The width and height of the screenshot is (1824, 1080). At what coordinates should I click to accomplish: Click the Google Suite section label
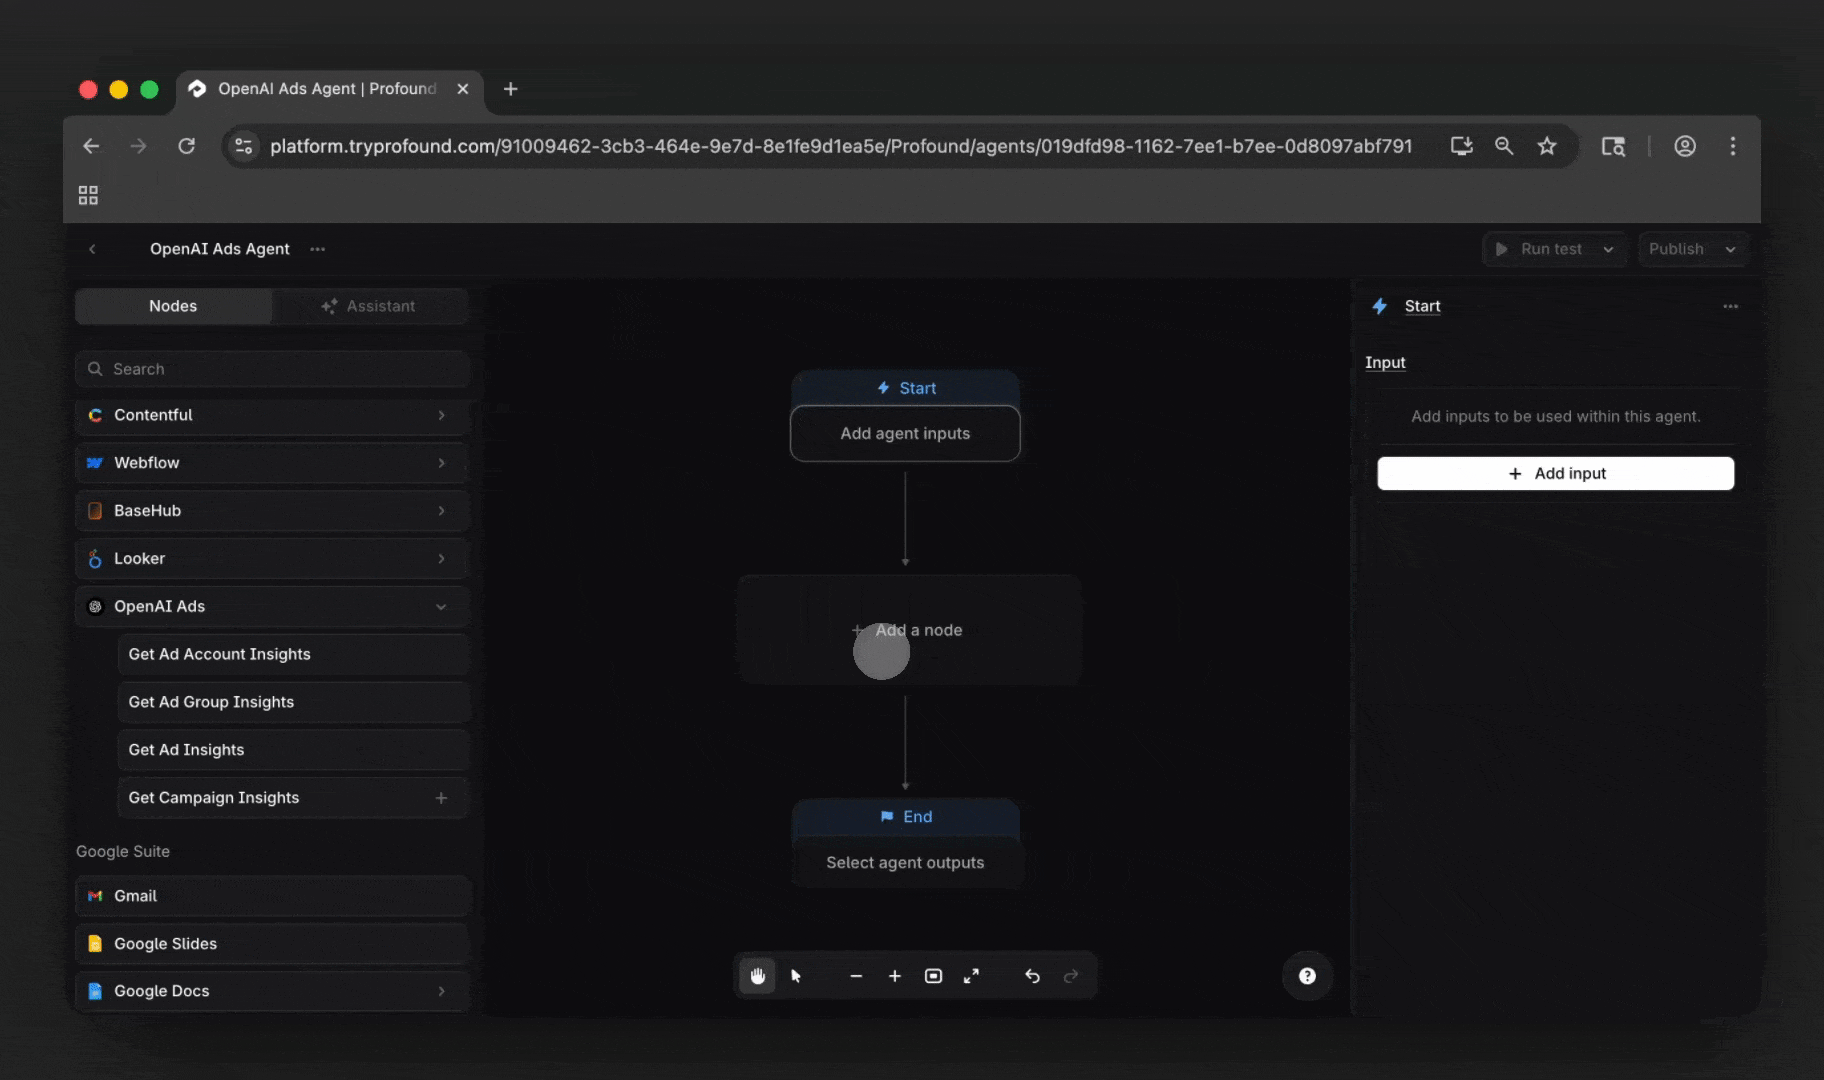coord(123,851)
